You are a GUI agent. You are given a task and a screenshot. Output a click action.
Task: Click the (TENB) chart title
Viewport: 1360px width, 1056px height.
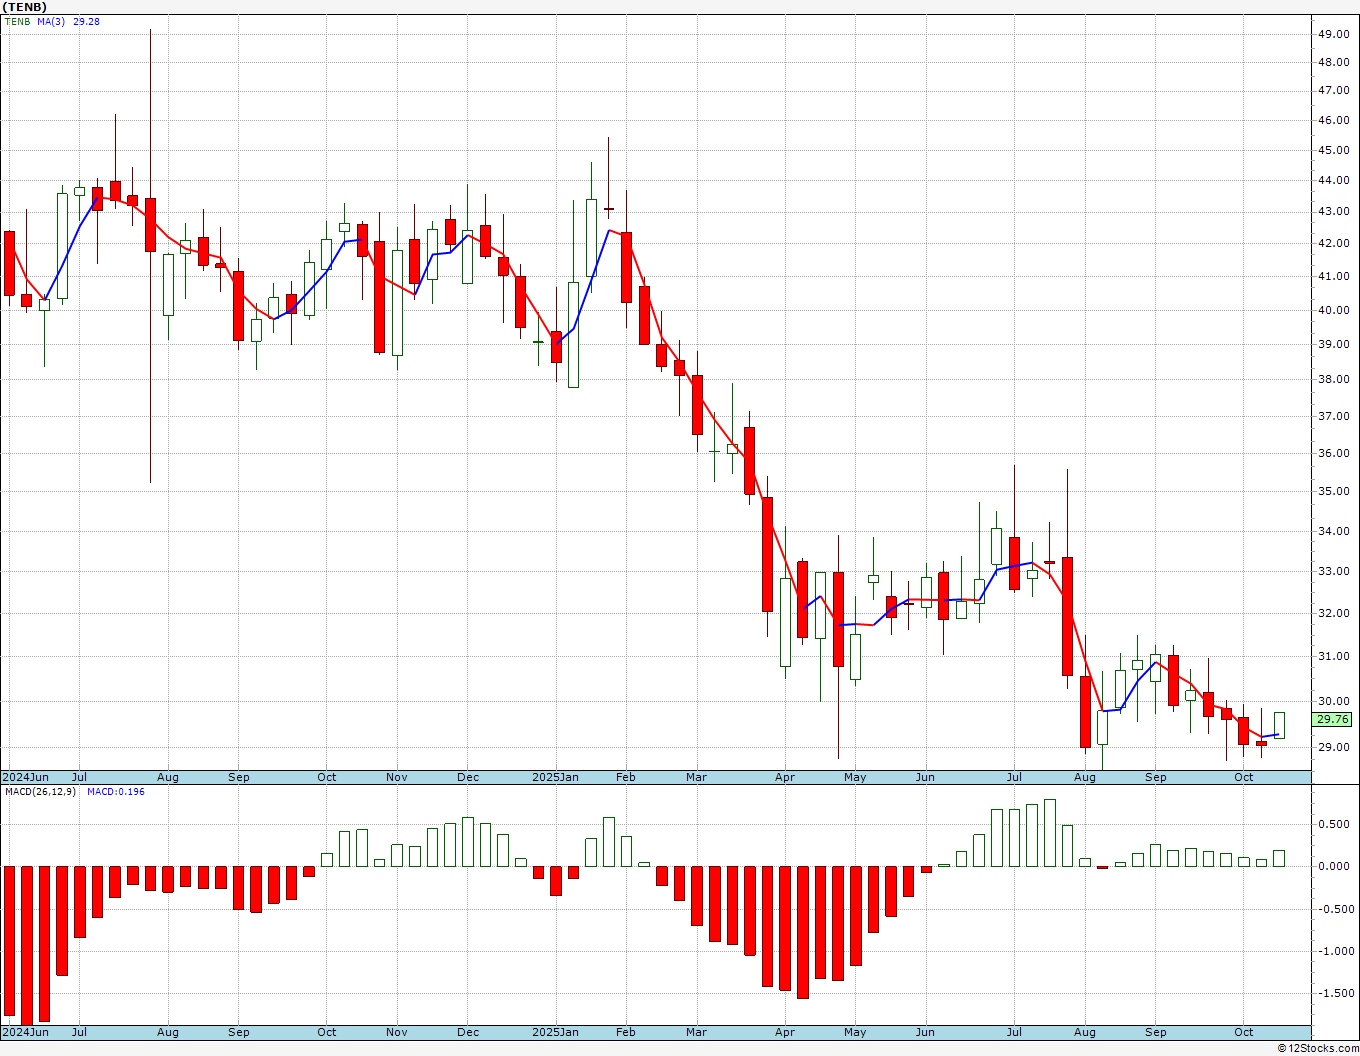[x=25, y=7]
